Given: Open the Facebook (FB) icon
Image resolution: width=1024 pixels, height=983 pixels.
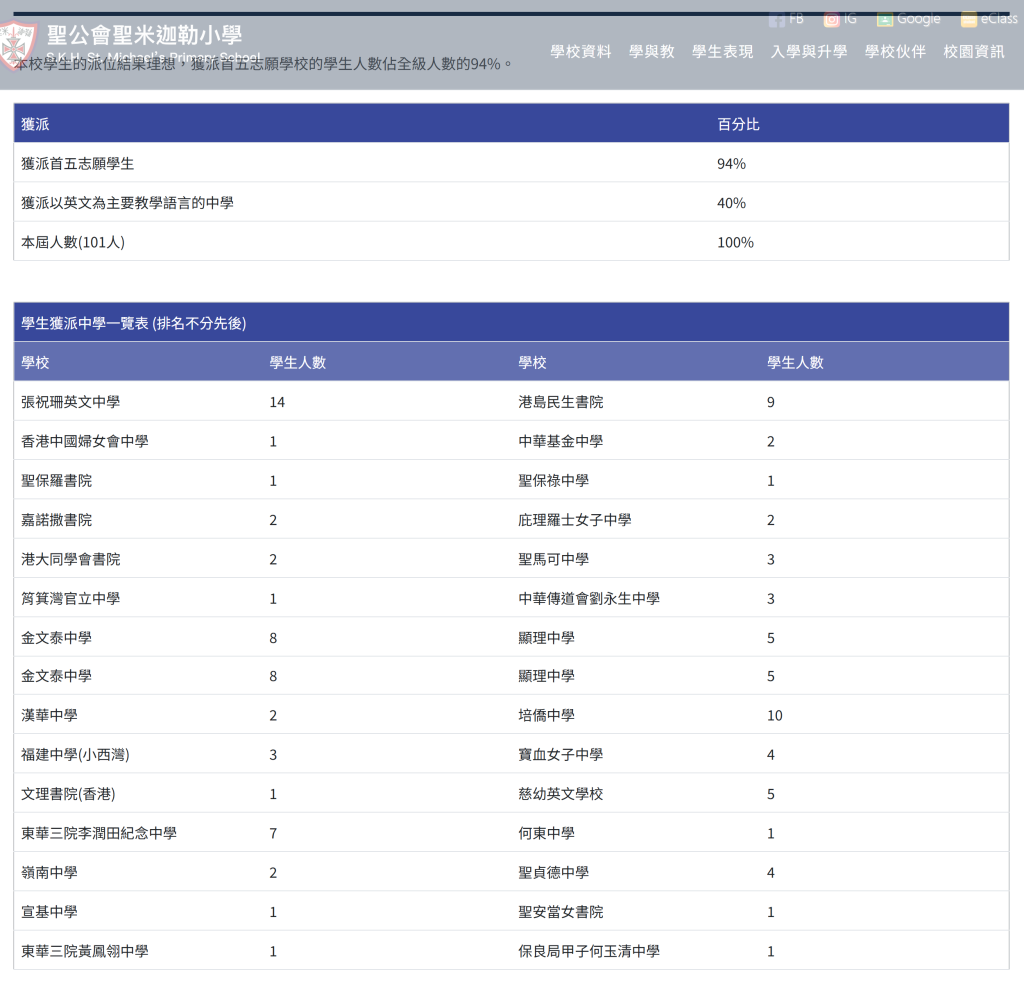Looking at the screenshot, I should [x=777, y=19].
